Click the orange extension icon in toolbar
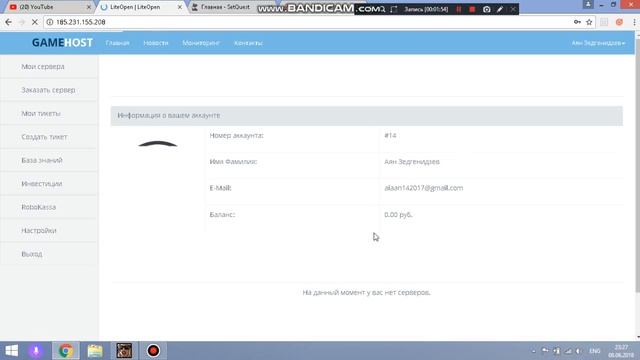Viewport: 640px width, 360px height. click(x=619, y=22)
